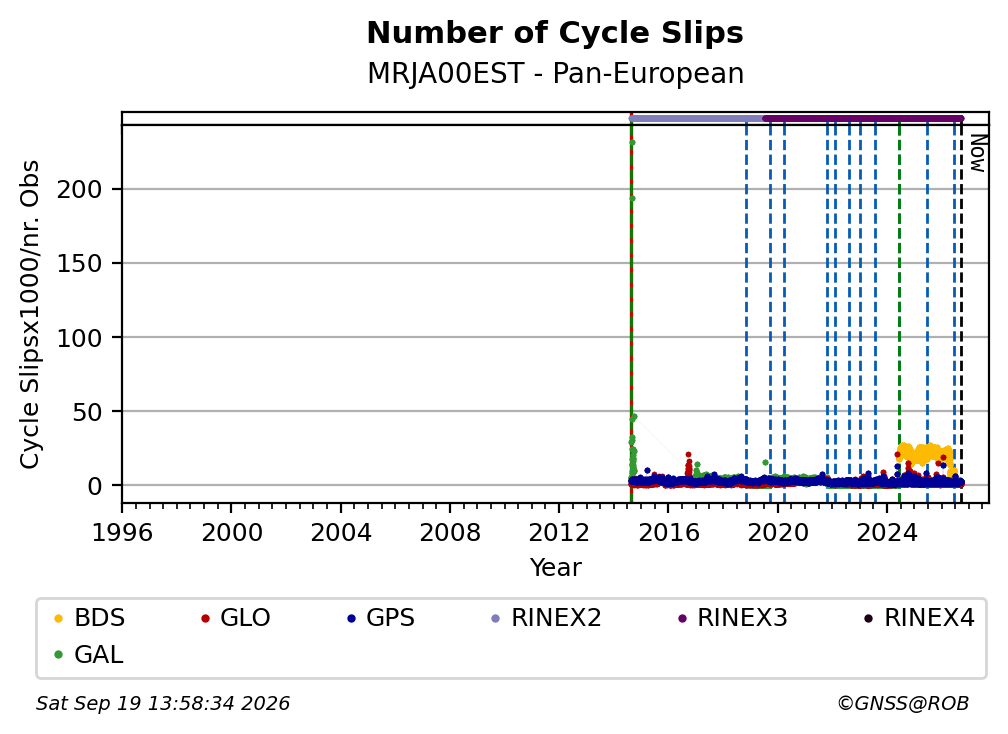Screen dimensions: 1008x734
Task: Click the BDS yellow legend marker
Action: pos(58,619)
